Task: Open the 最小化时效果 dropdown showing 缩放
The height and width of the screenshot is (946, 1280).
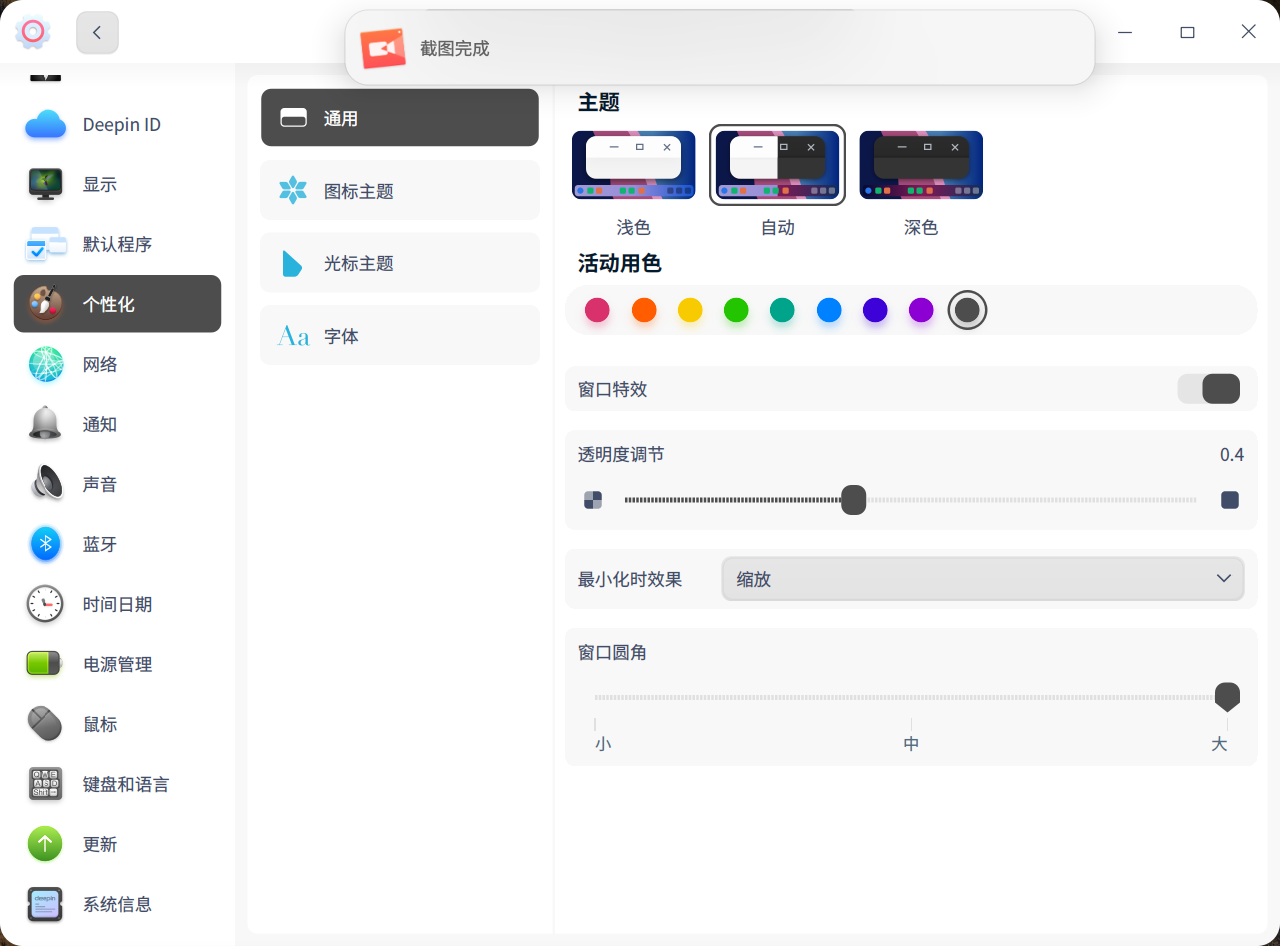Action: pos(983,579)
